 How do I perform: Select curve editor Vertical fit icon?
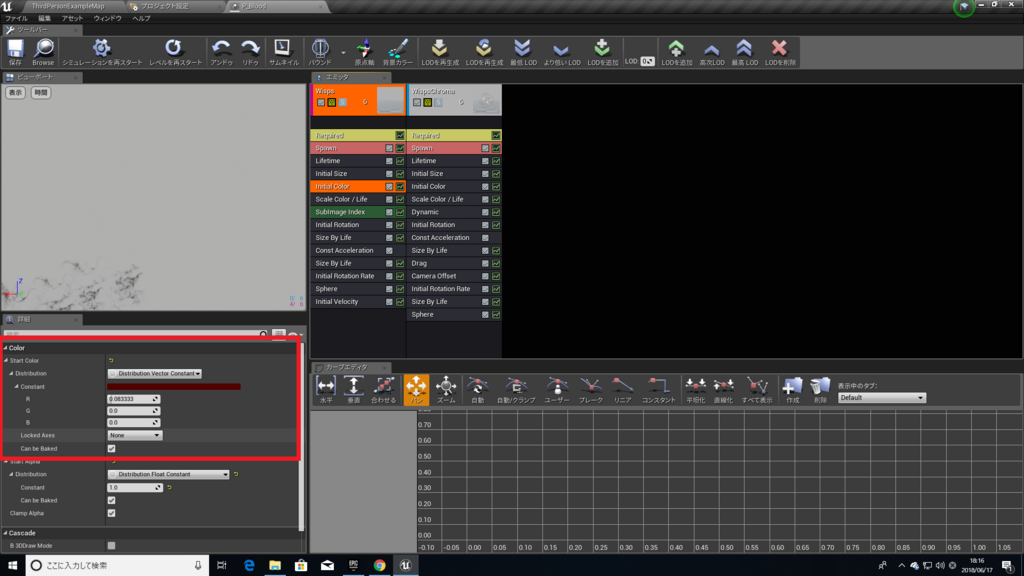[353, 390]
